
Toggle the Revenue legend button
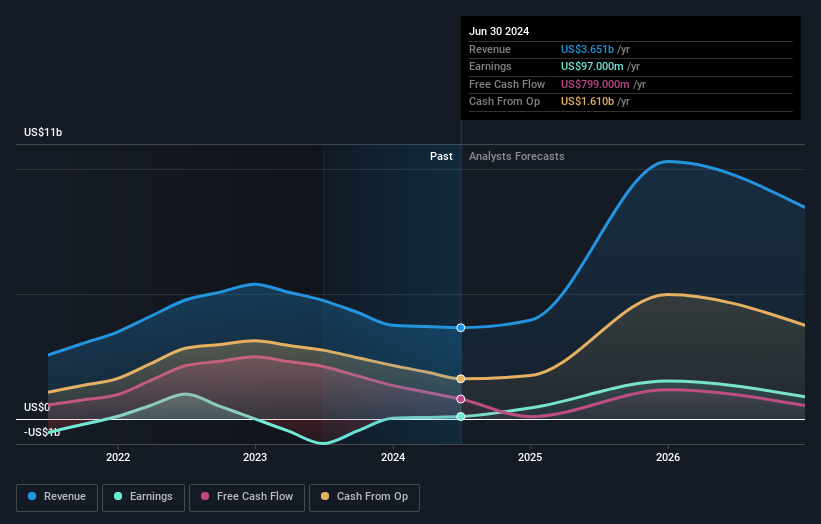(x=57, y=497)
